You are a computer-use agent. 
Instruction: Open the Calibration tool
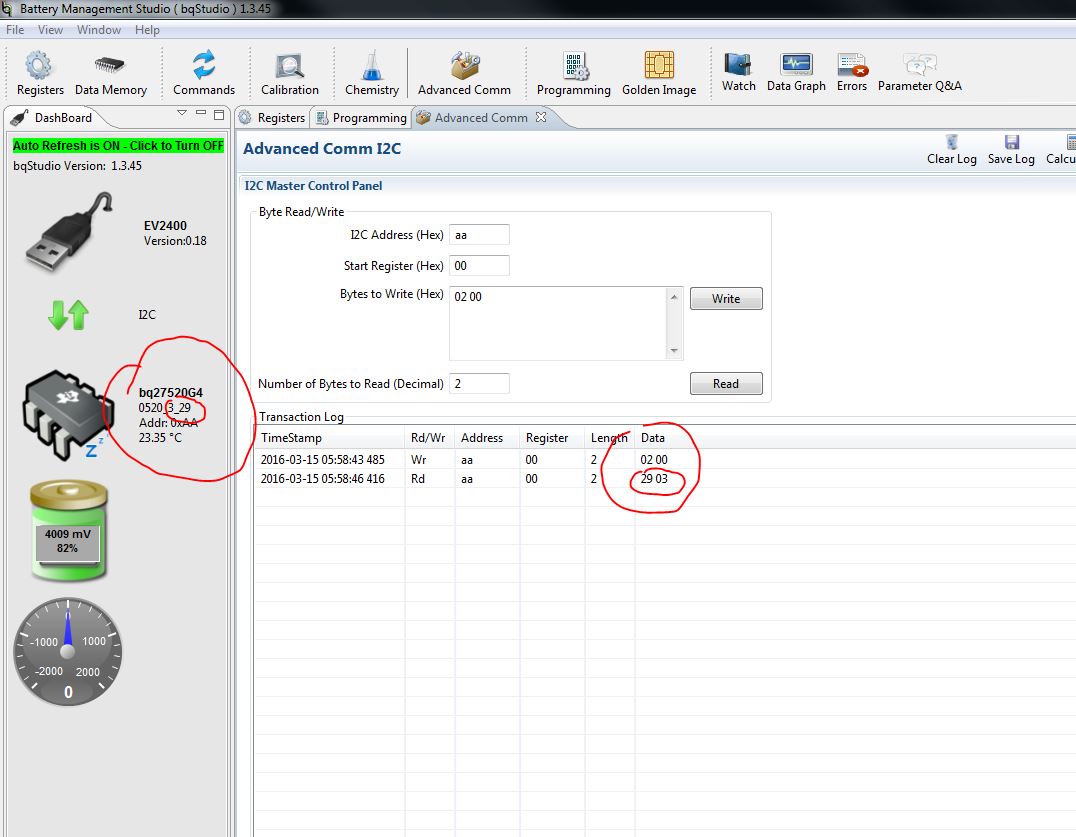290,73
